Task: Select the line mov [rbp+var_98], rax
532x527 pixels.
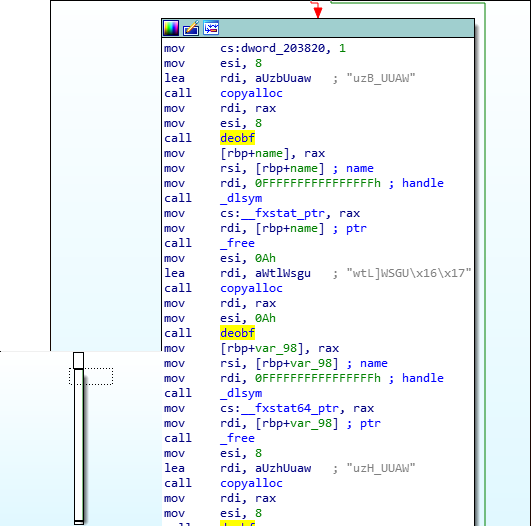Action: (251, 349)
